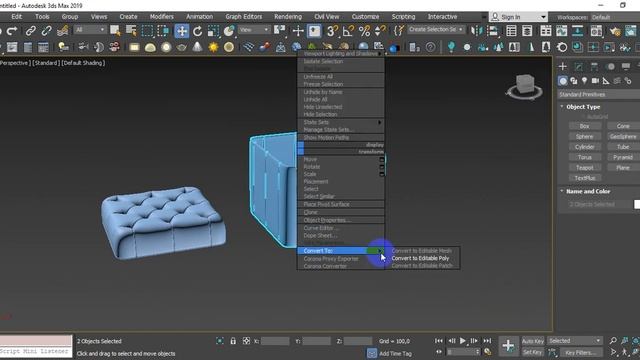Open the selection filter All dropdown
The image size is (640, 360).
(x=90, y=30)
